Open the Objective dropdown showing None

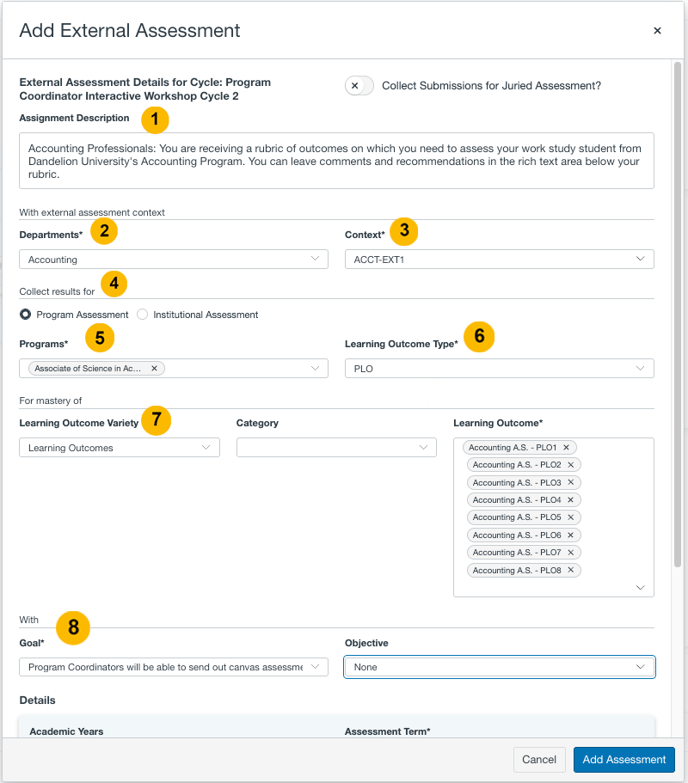[x=499, y=667]
